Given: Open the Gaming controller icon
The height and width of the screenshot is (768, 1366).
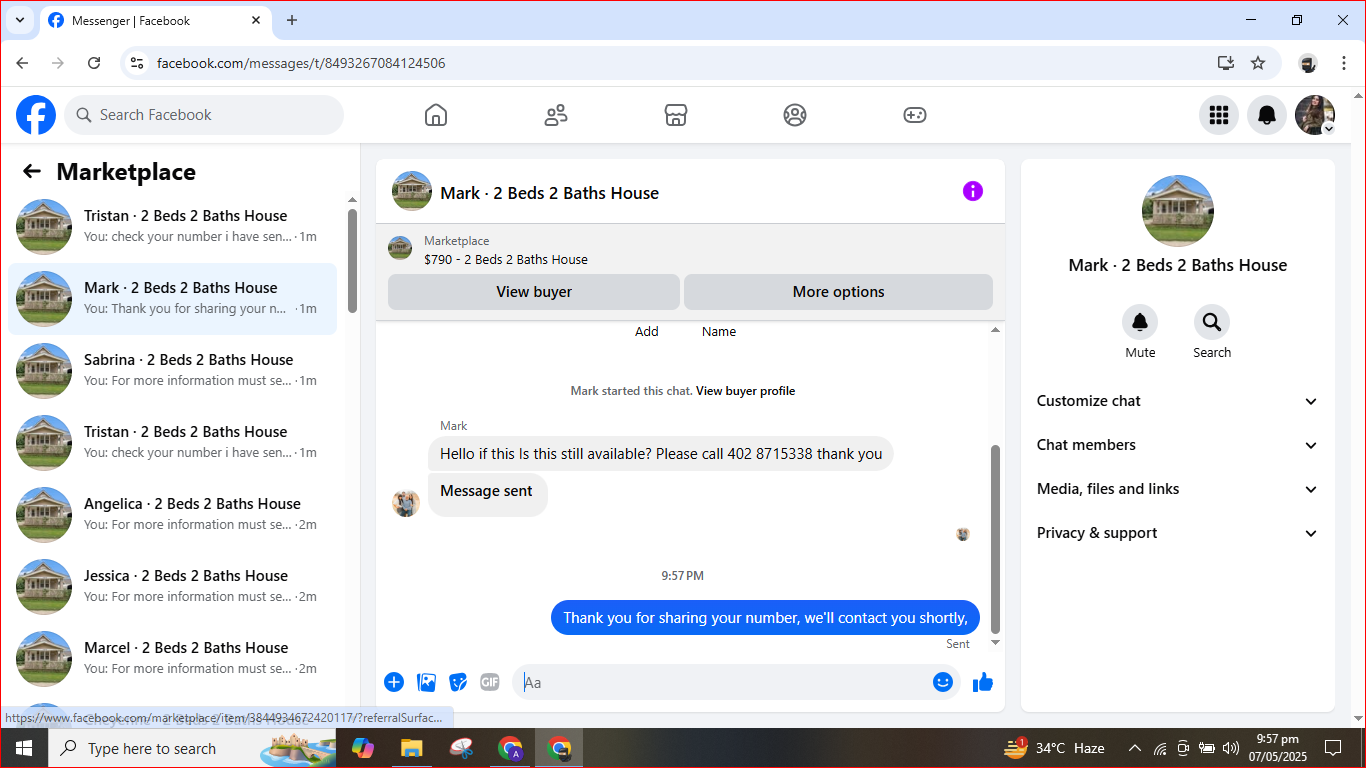Looking at the screenshot, I should tap(915, 115).
